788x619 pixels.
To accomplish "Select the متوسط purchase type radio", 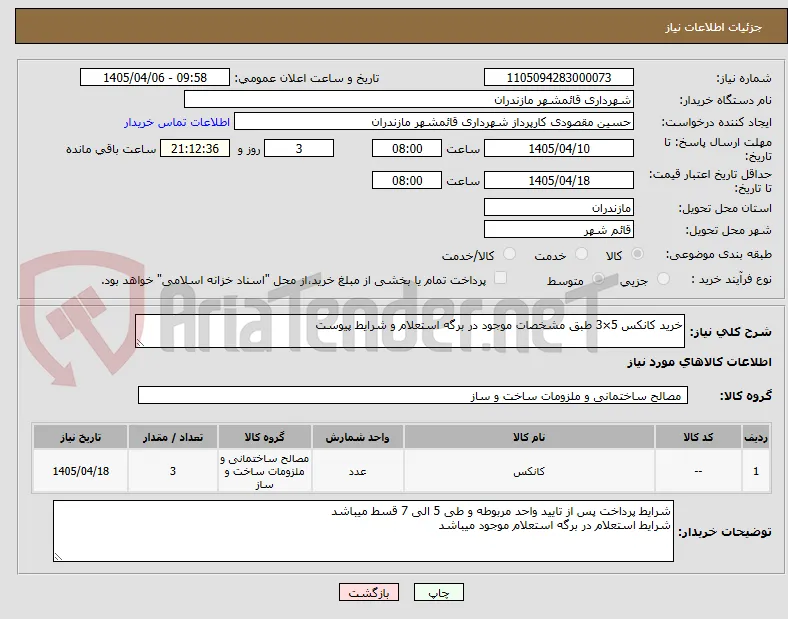I will [598, 279].
